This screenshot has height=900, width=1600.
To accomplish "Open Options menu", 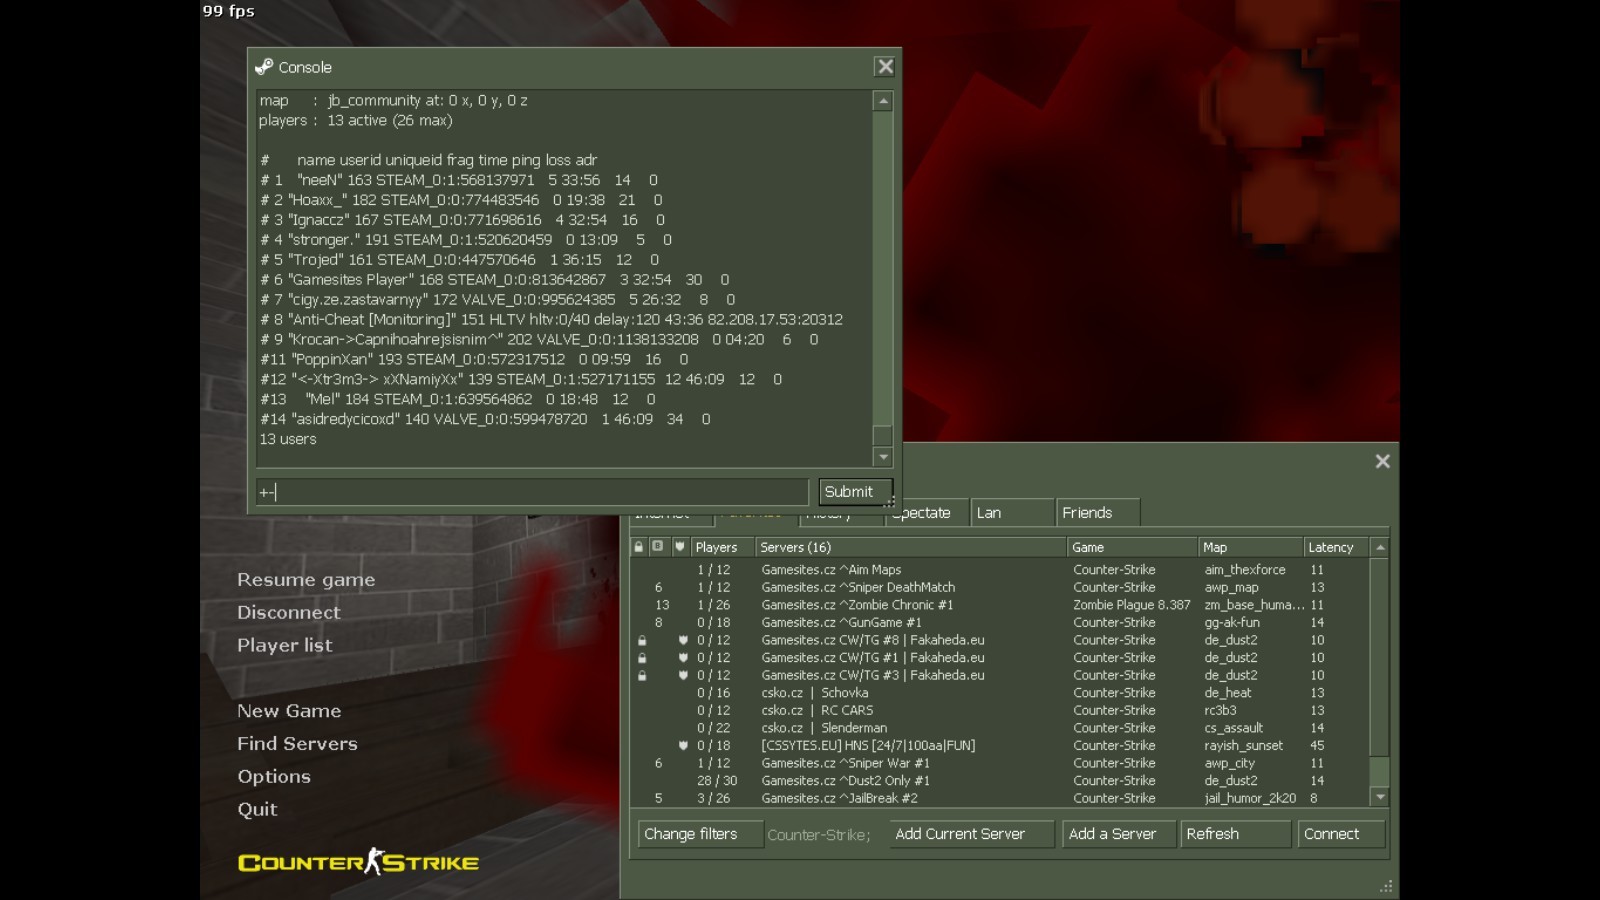I will (x=274, y=777).
